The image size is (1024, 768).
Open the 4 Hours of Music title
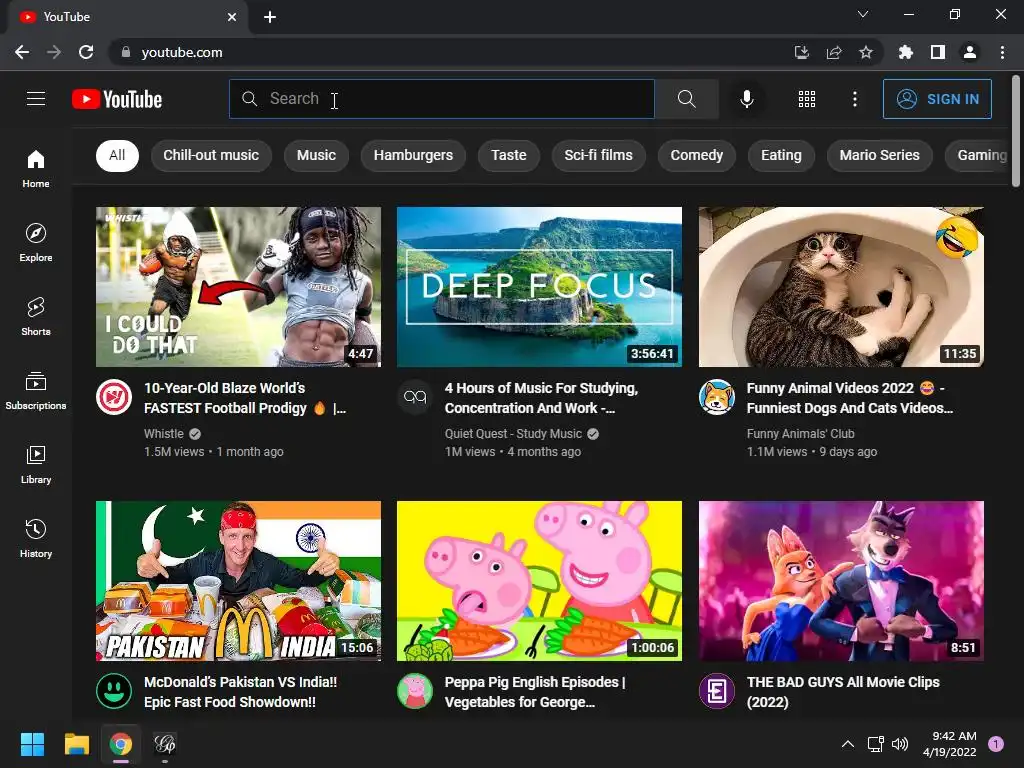[x=541, y=398]
